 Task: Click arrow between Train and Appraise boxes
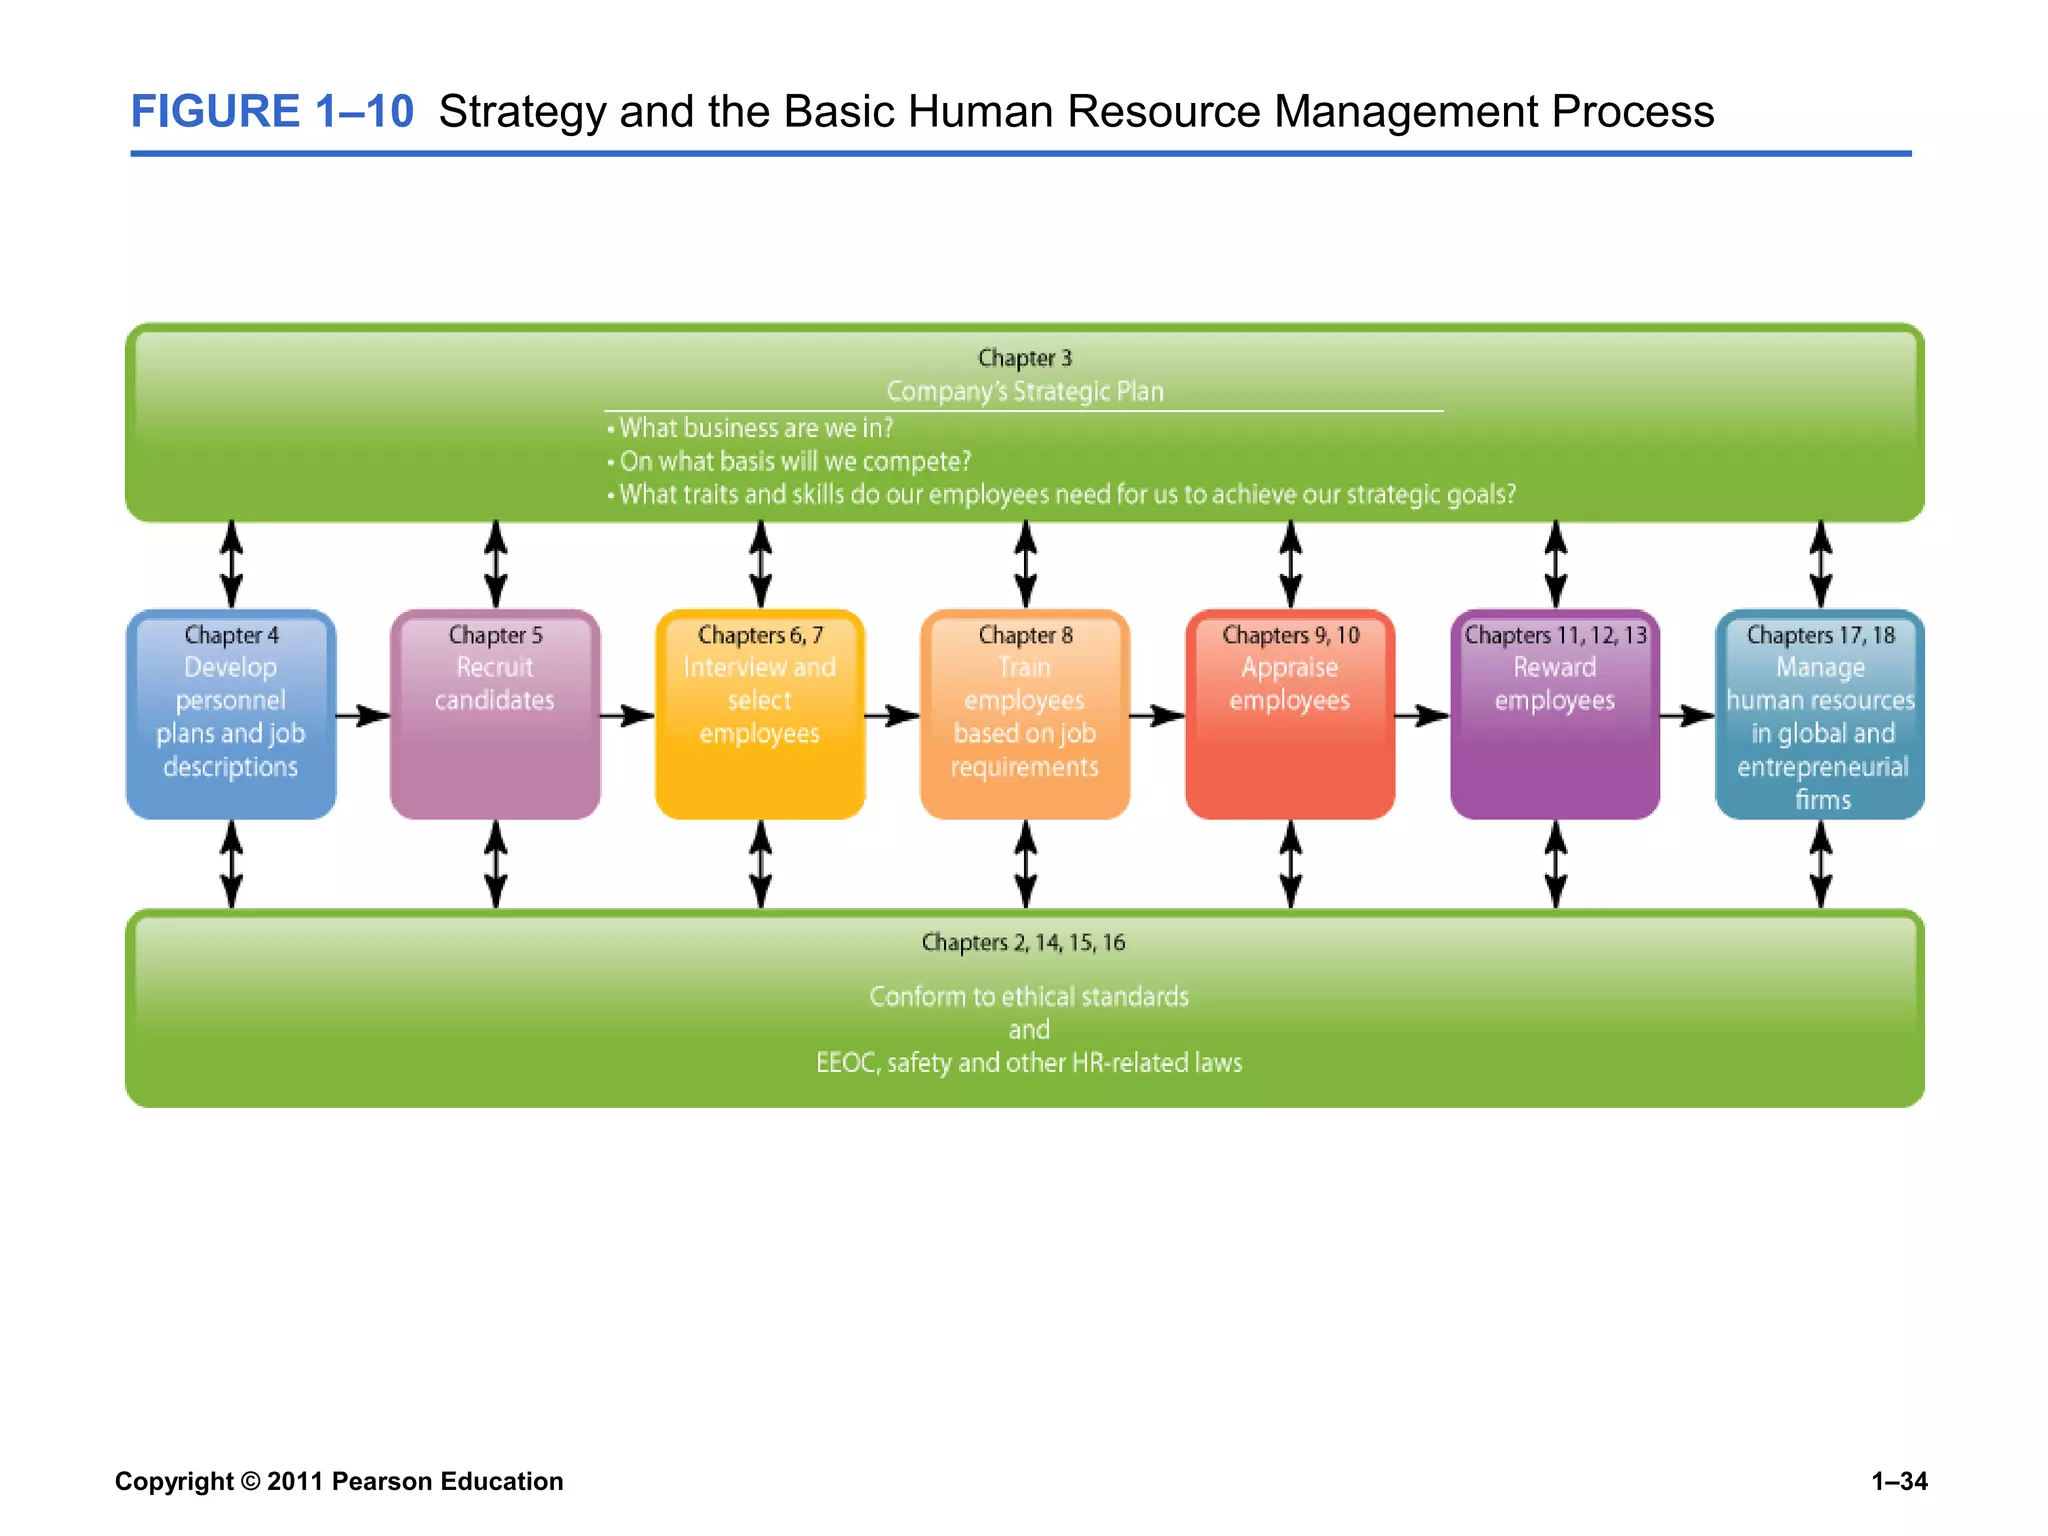click(1157, 716)
